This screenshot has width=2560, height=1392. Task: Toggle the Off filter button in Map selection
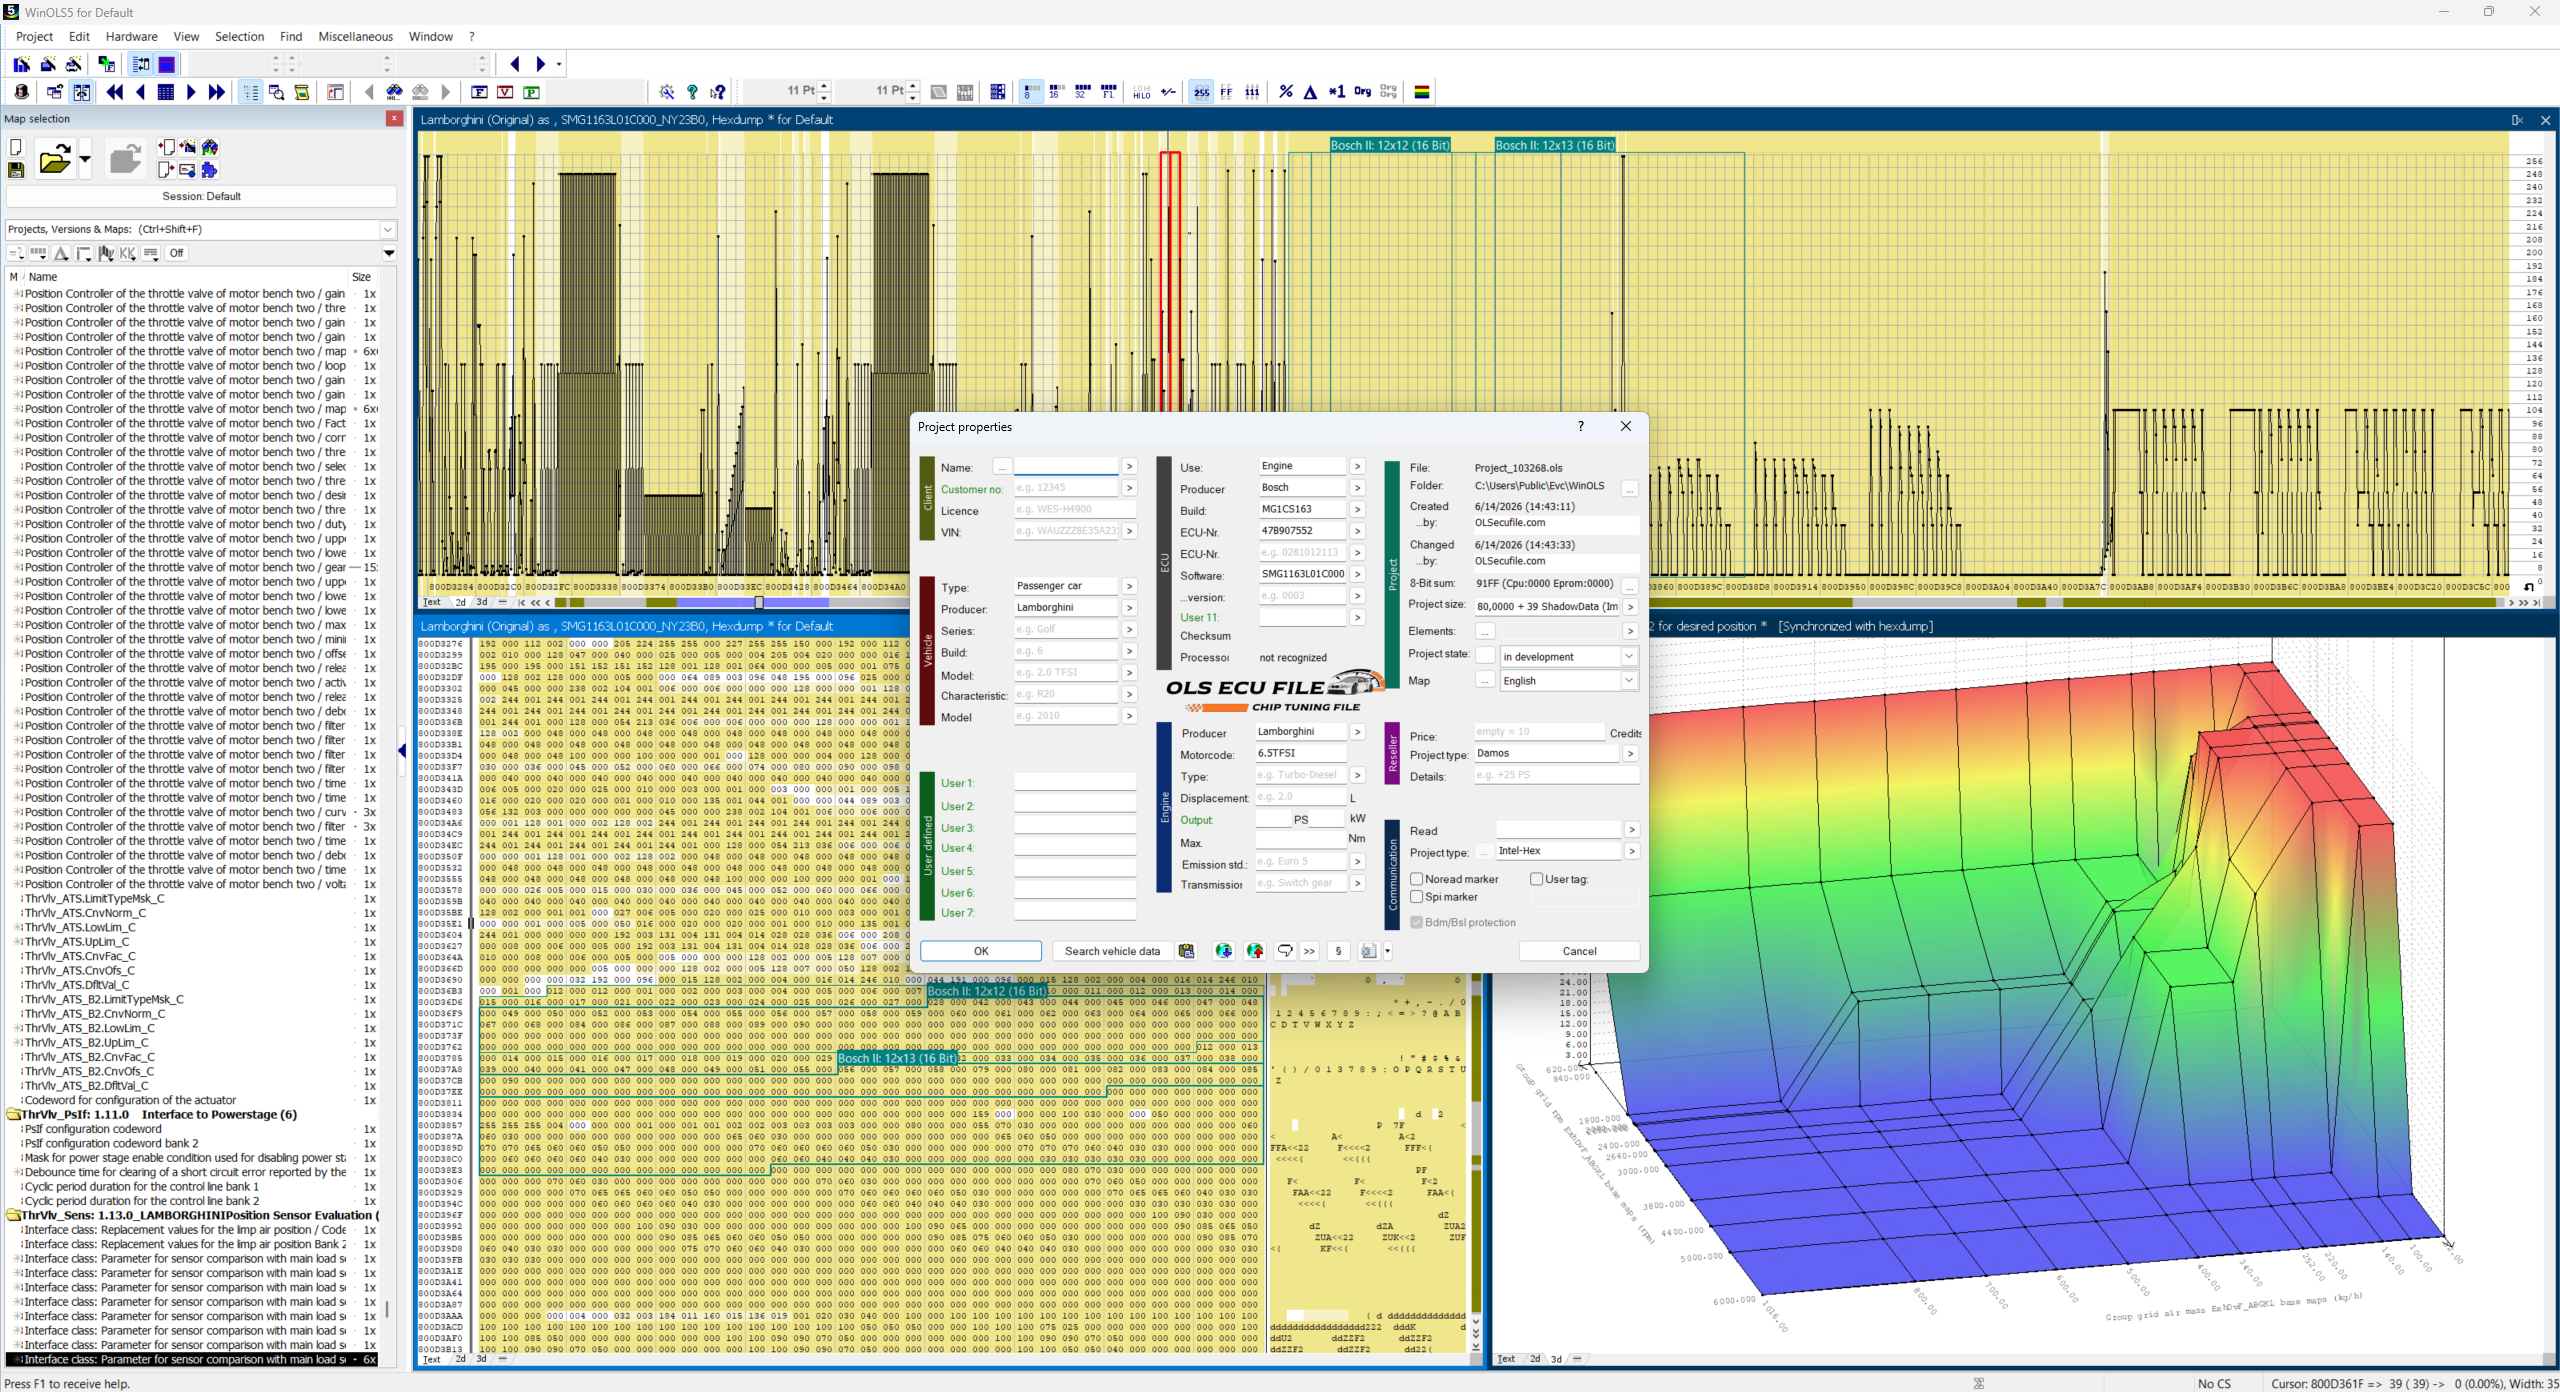click(x=176, y=253)
